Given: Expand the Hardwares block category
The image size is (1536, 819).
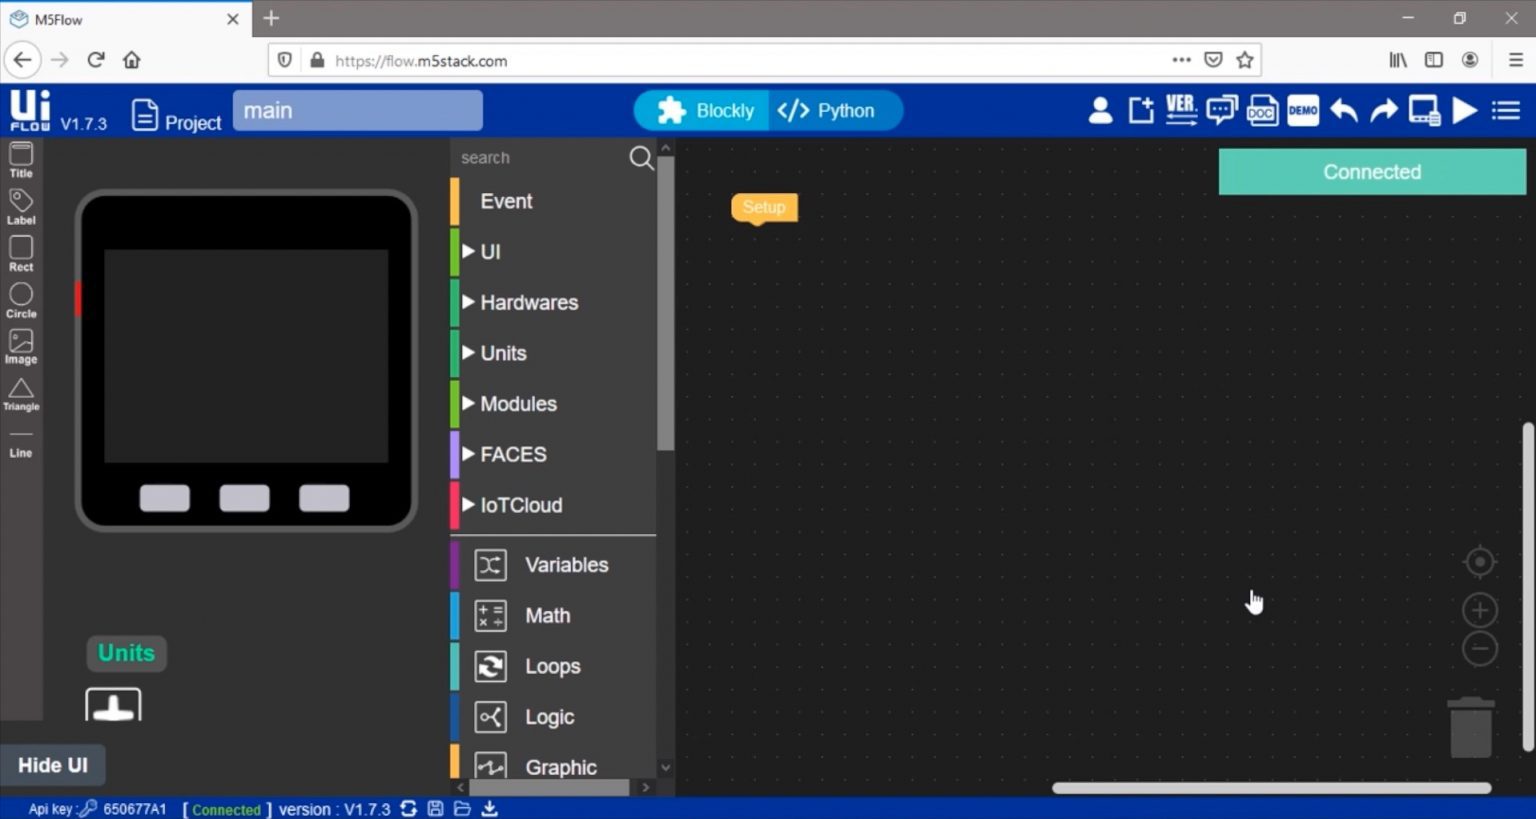Looking at the screenshot, I should pyautogui.click(x=529, y=302).
